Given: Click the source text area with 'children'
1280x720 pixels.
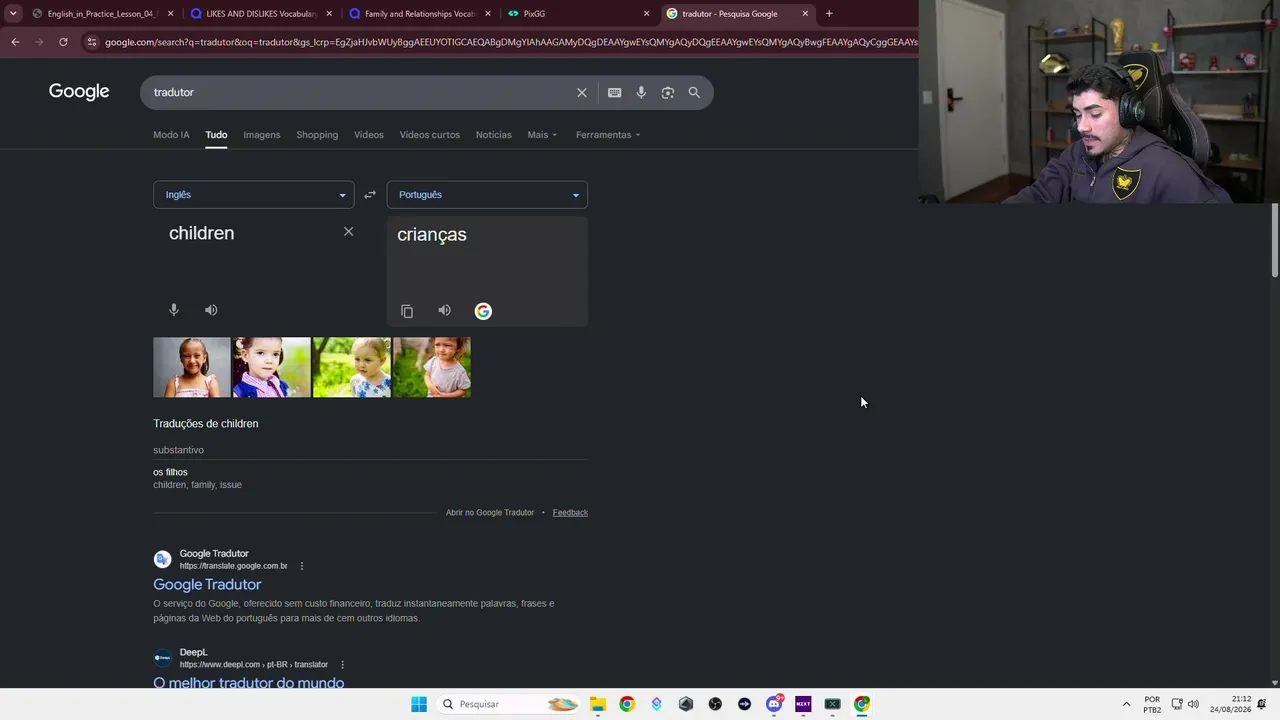Looking at the screenshot, I should (x=254, y=233).
